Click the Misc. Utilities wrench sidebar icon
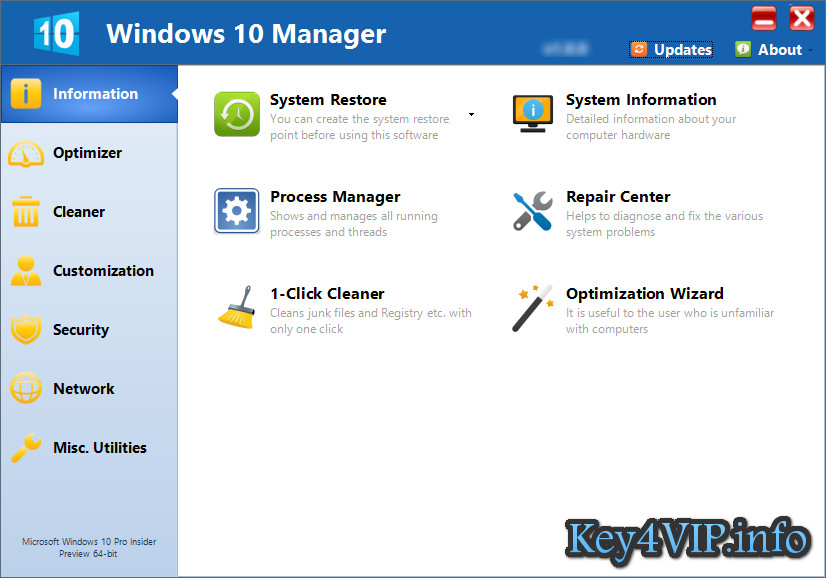Screen dimensions: 826x578 click(26, 447)
